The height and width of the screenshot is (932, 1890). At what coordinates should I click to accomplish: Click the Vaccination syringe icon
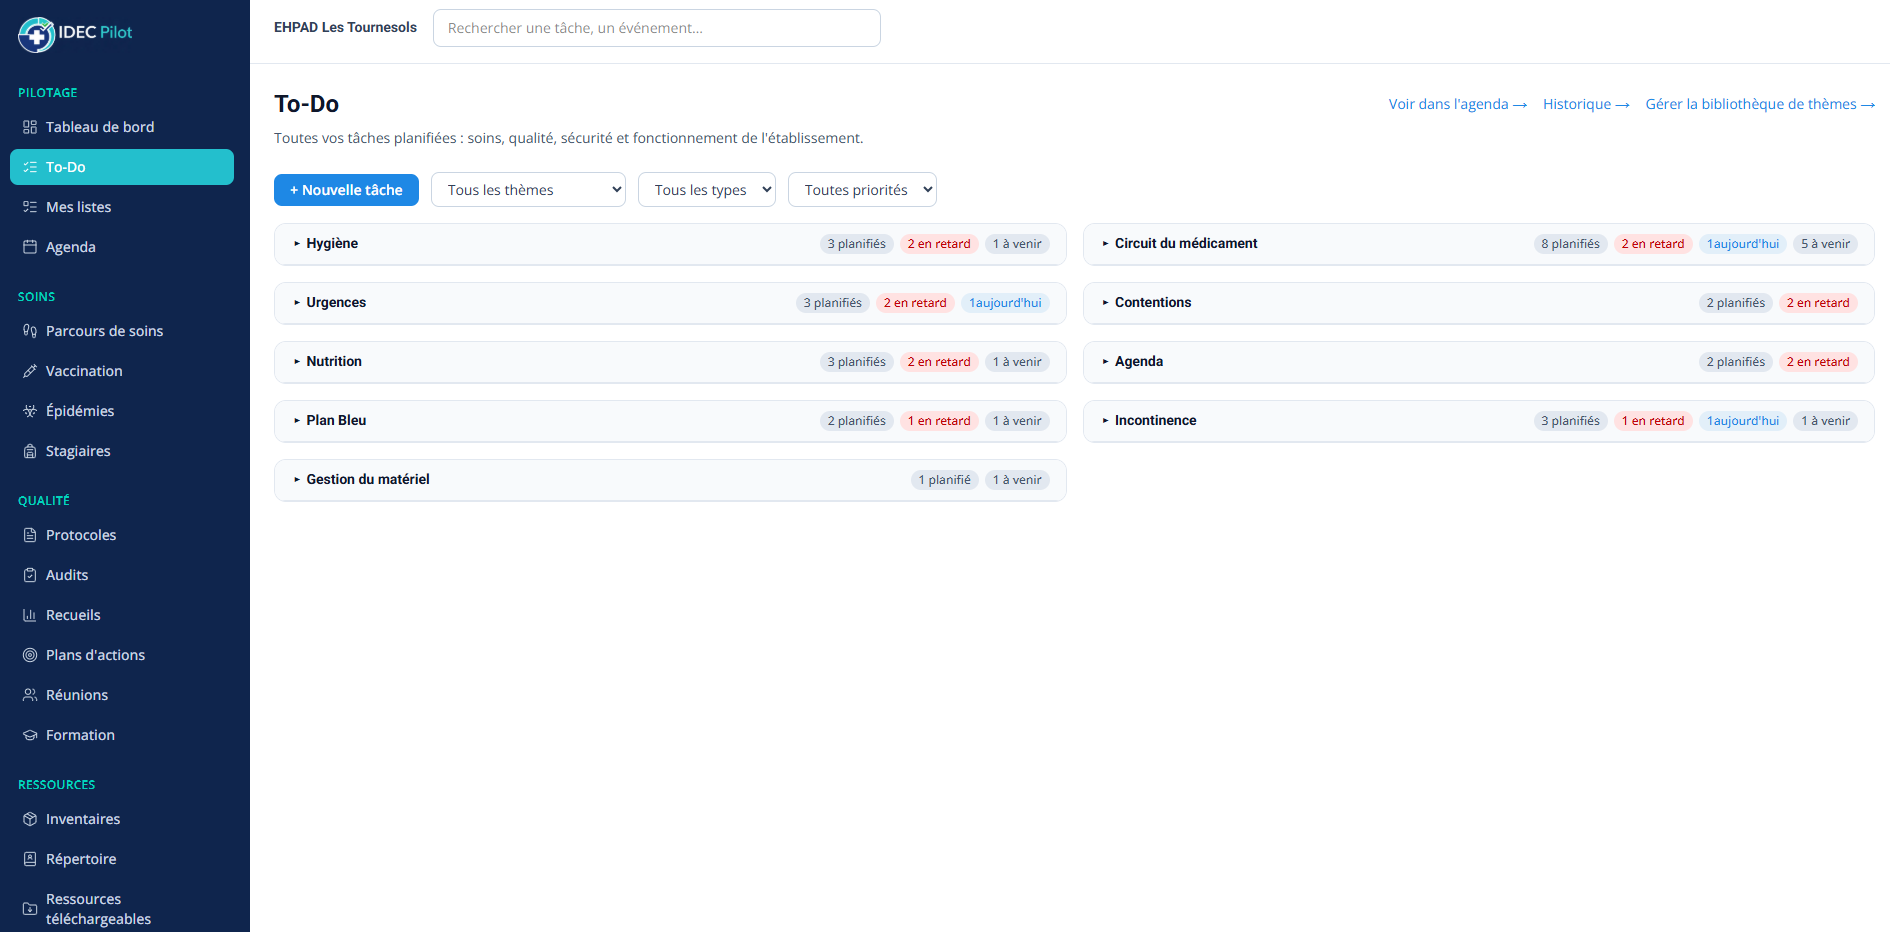pyautogui.click(x=30, y=371)
